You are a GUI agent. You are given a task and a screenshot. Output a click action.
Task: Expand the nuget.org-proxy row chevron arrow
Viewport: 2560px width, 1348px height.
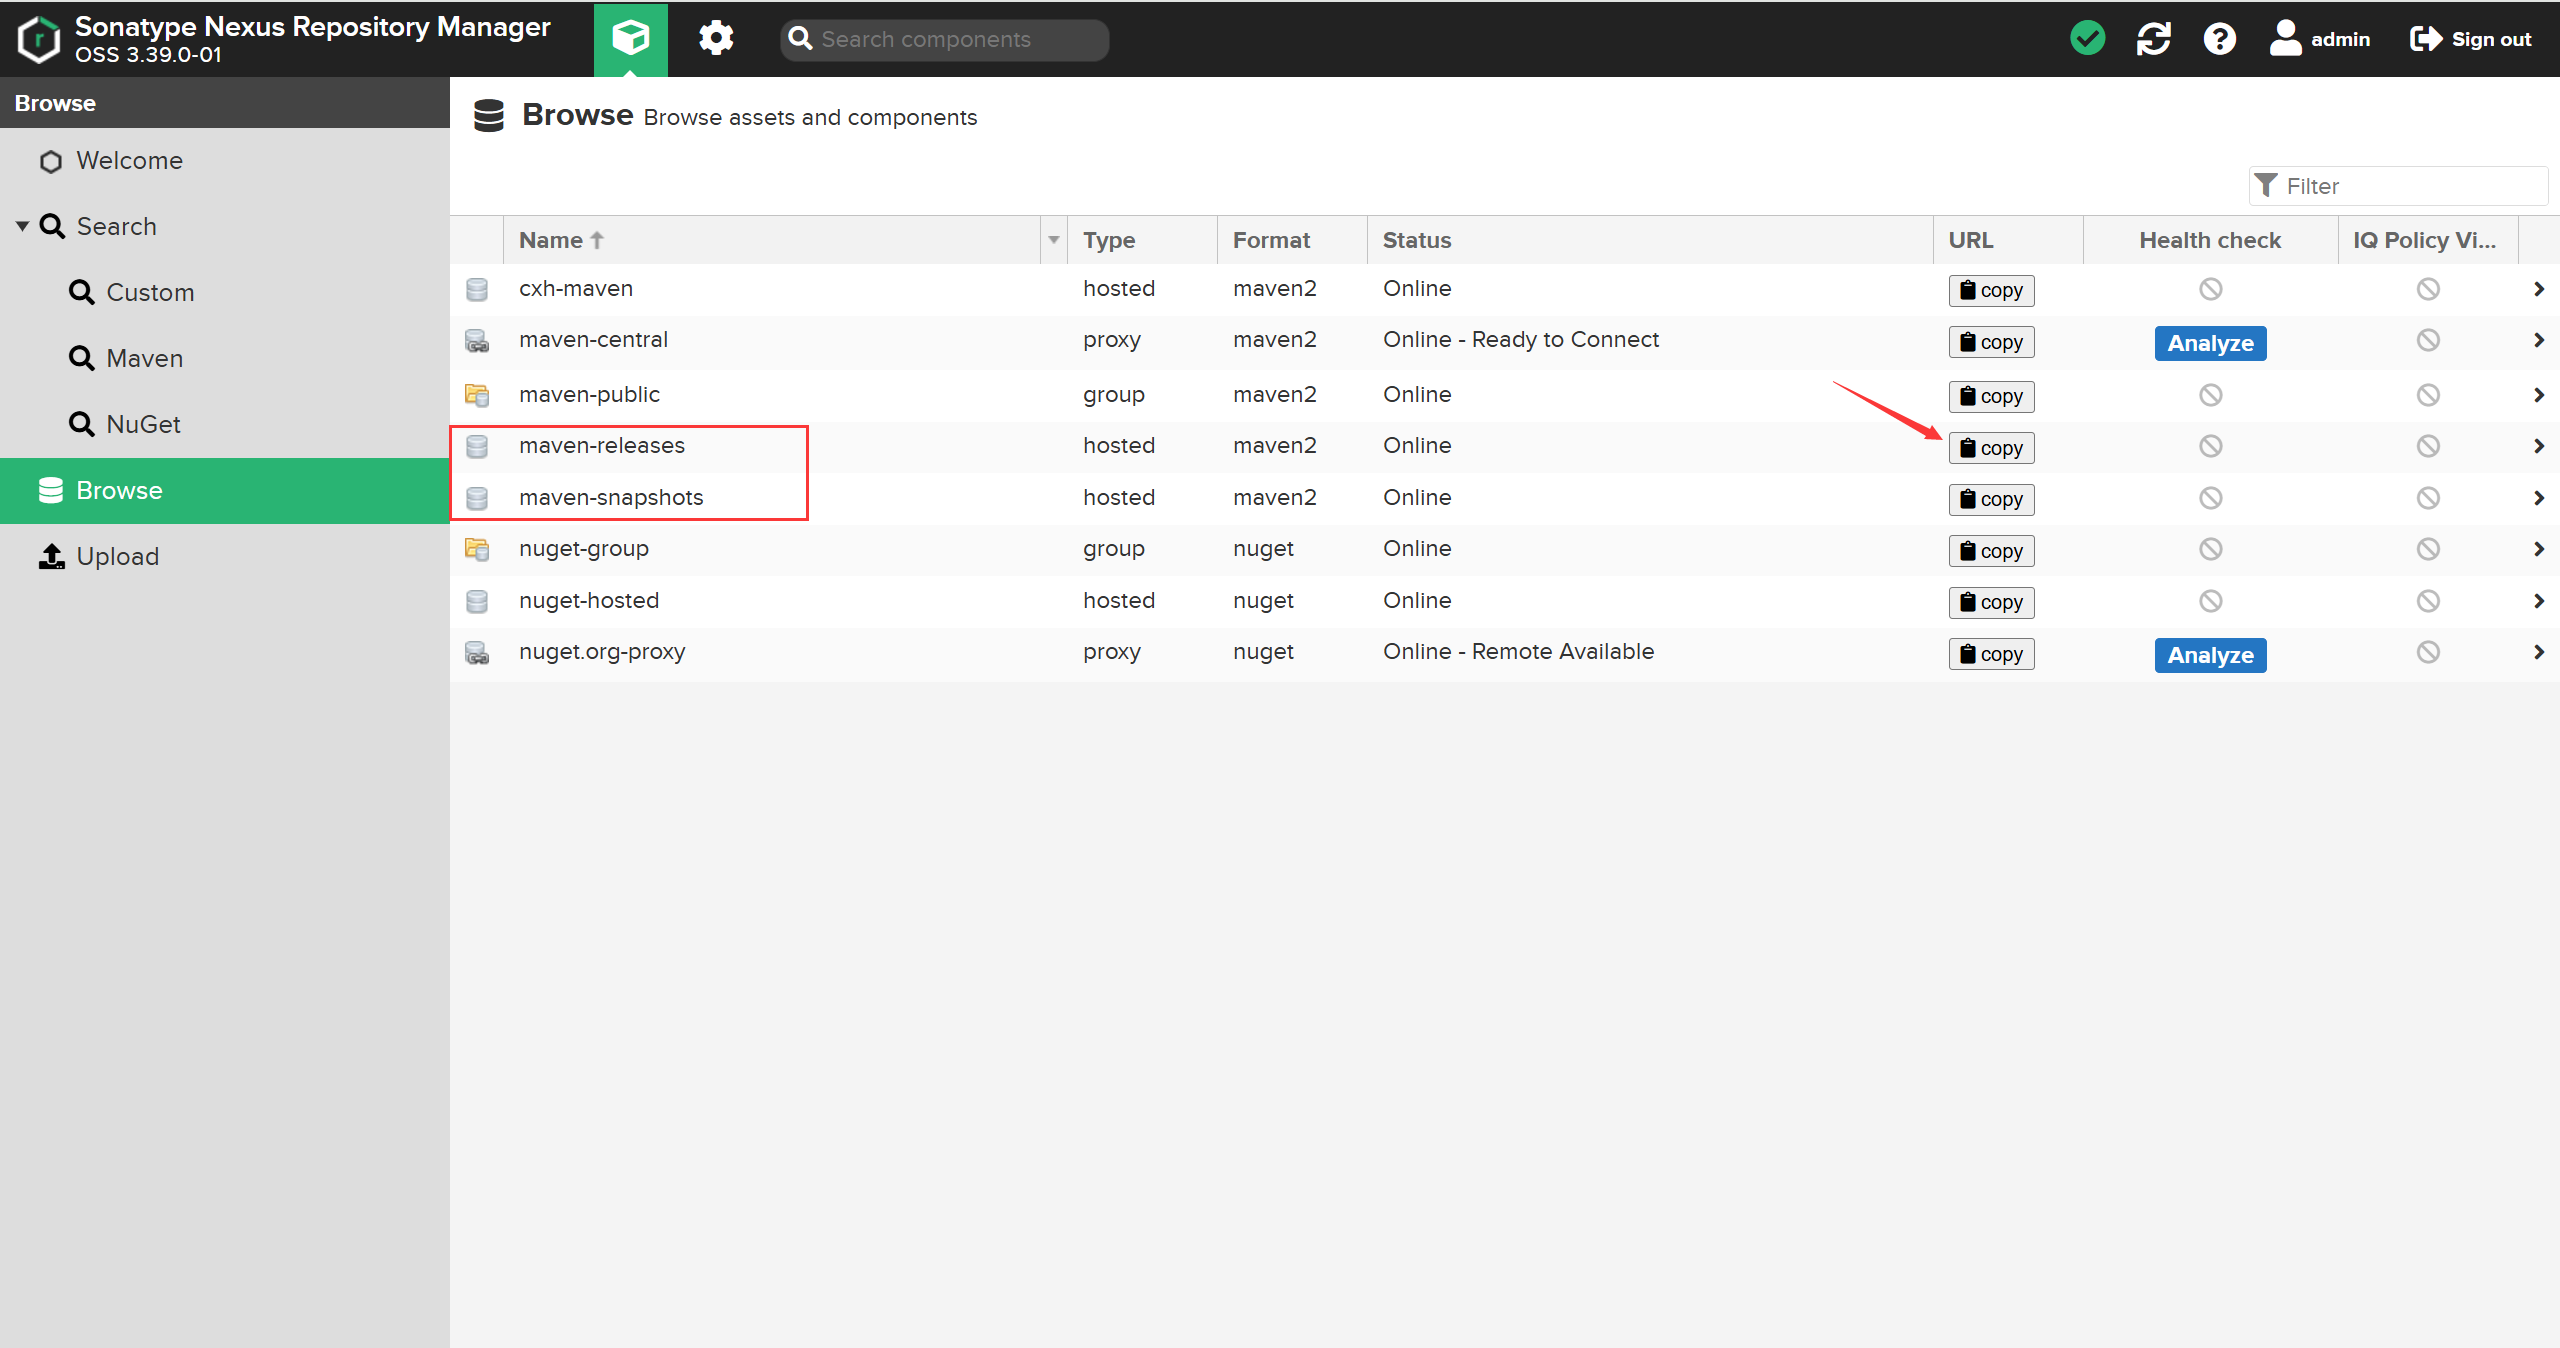tap(2538, 652)
